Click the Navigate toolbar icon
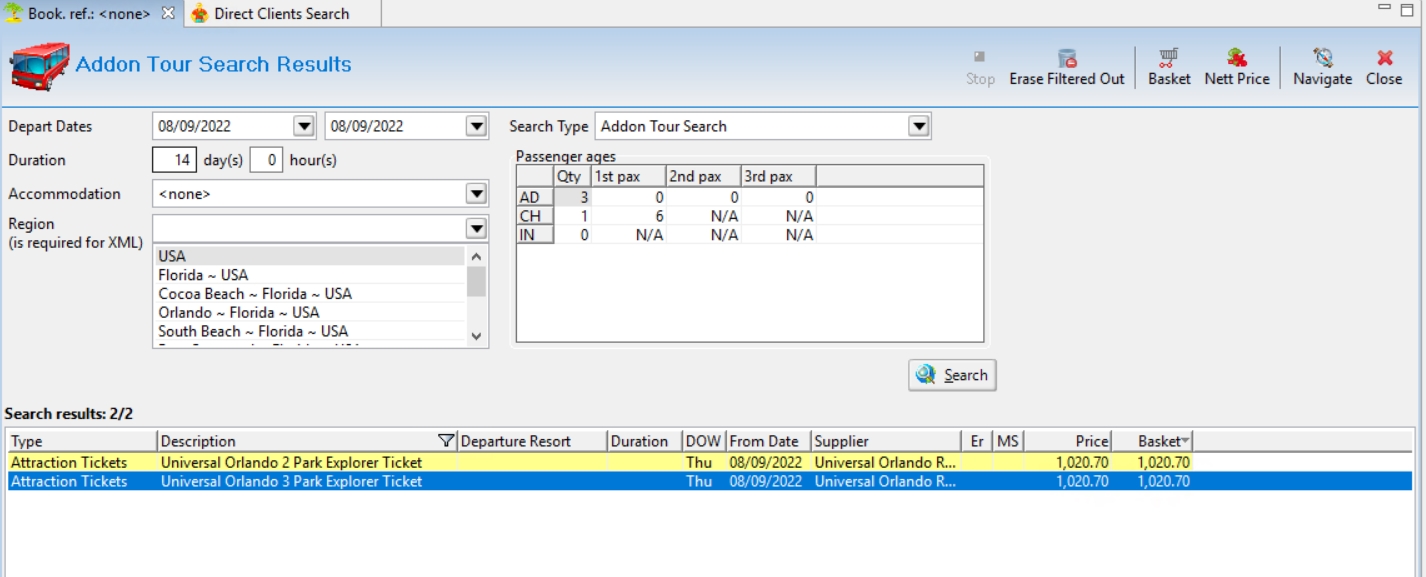Viewport: 1426px width, 577px height. tap(1322, 58)
